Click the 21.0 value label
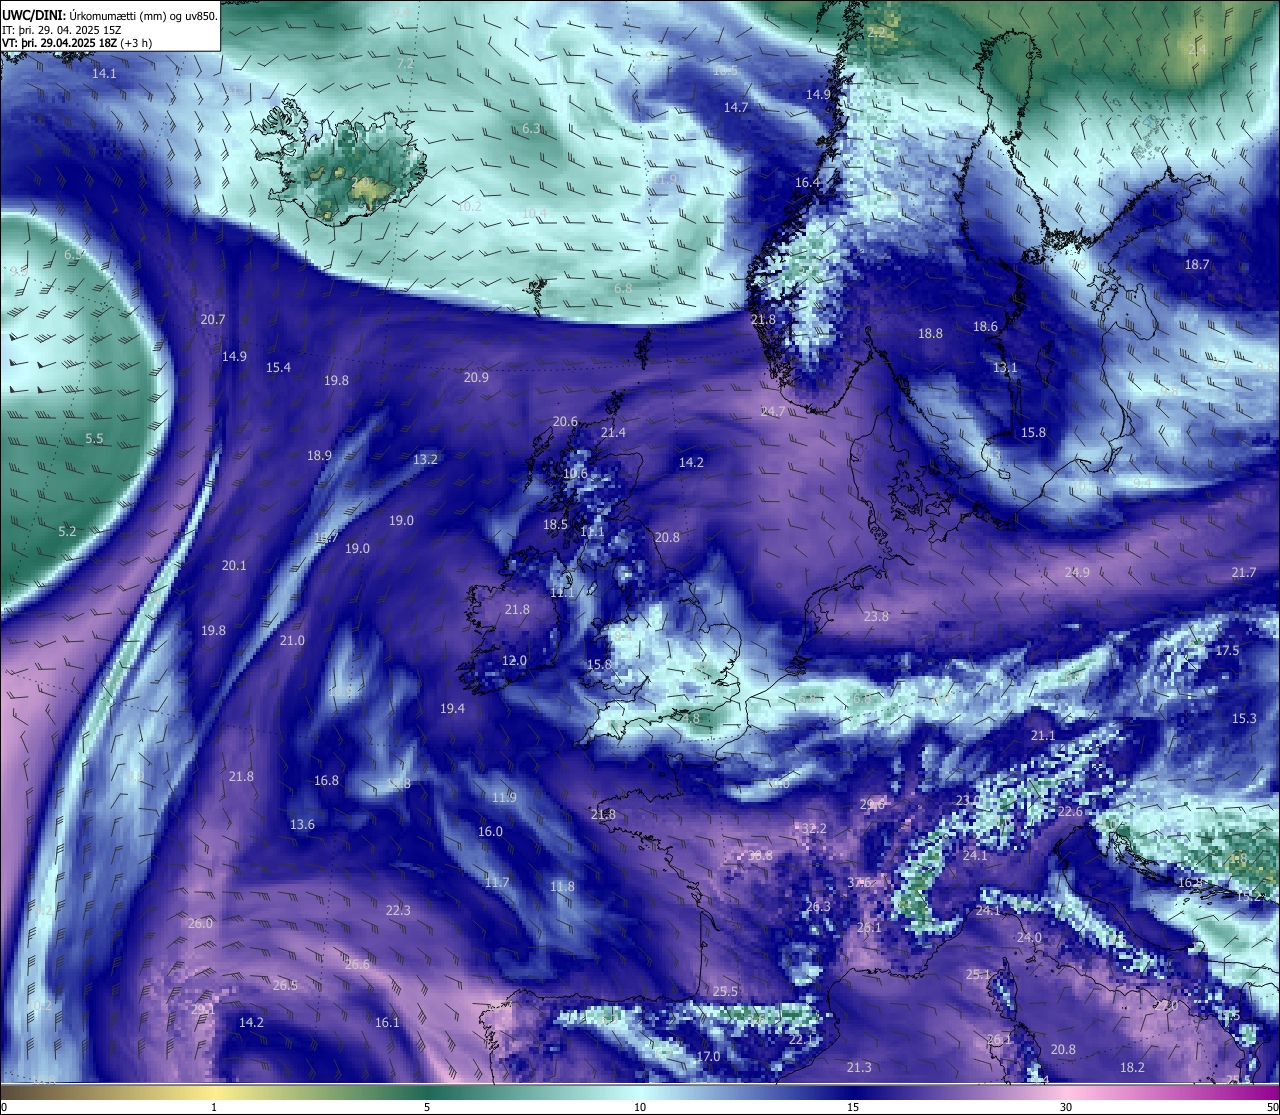This screenshot has height=1115, width=1280. [x=292, y=641]
